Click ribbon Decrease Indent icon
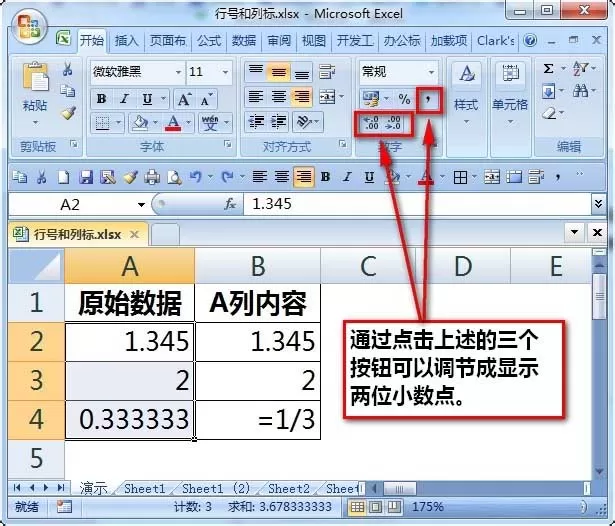The width and height of the screenshot is (615, 526). (x=256, y=122)
